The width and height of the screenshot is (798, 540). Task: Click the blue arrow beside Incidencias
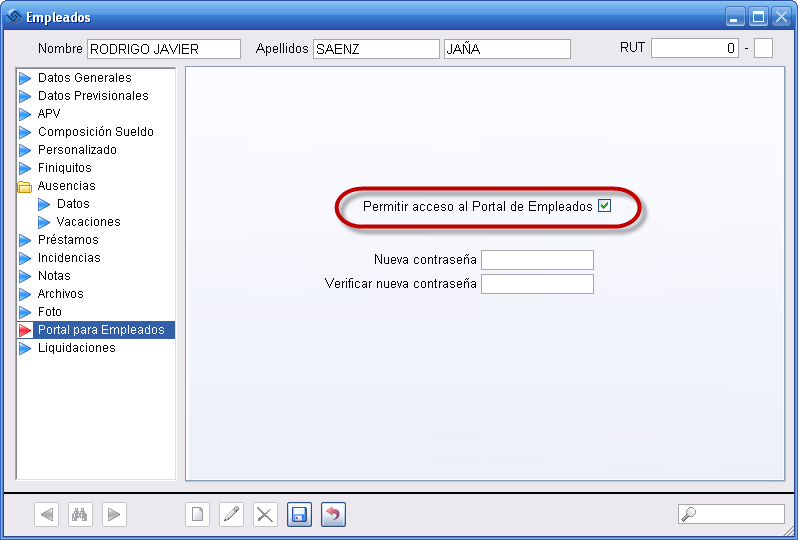25,259
